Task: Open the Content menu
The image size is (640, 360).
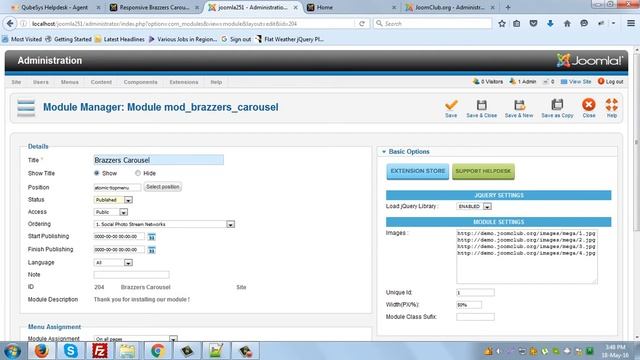Action: point(101,82)
